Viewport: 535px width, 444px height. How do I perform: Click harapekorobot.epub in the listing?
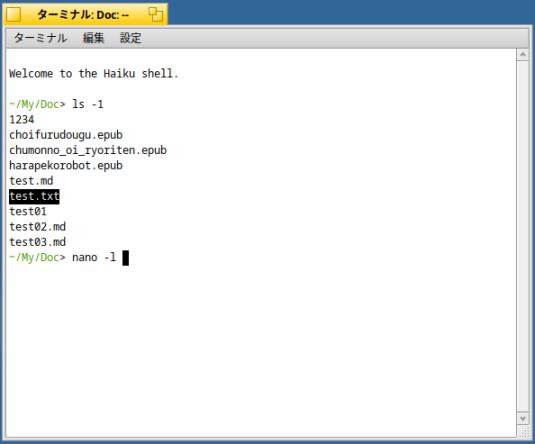coord(66,166)
